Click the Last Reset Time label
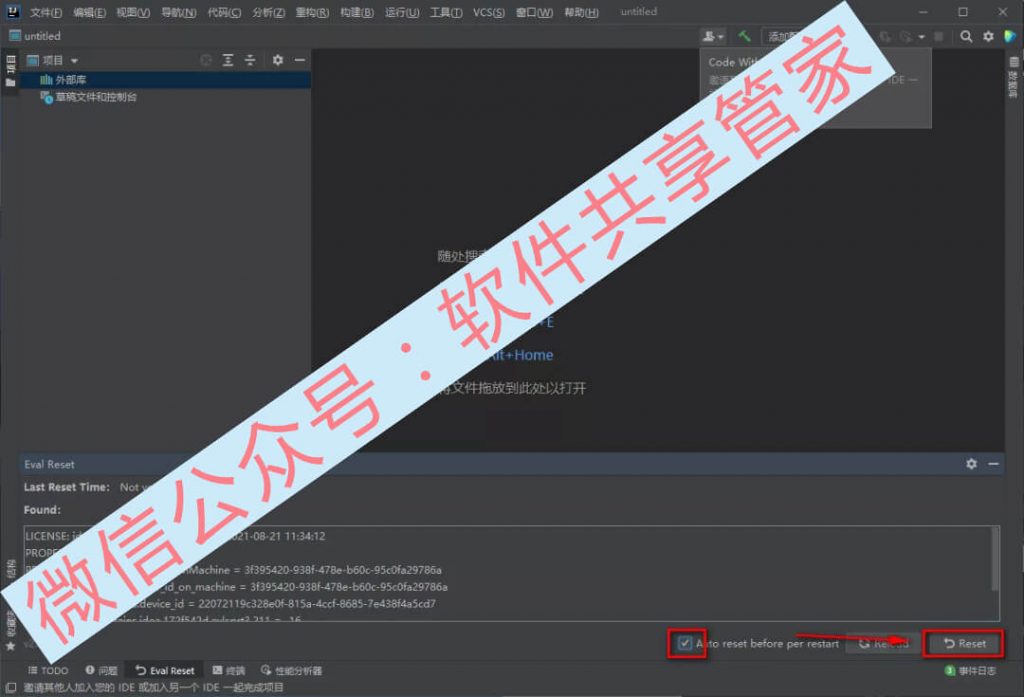 67,487
